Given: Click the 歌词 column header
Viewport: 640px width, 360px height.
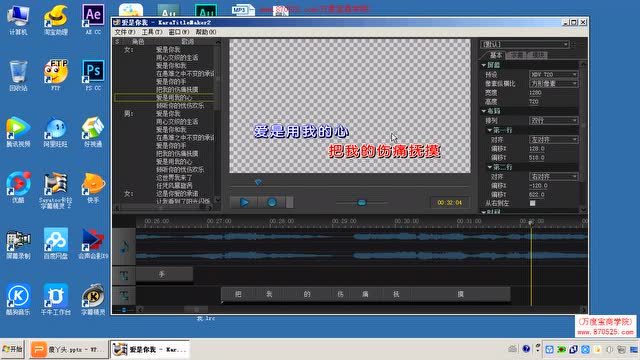Looking at the screenshot, I should (187, 42).
